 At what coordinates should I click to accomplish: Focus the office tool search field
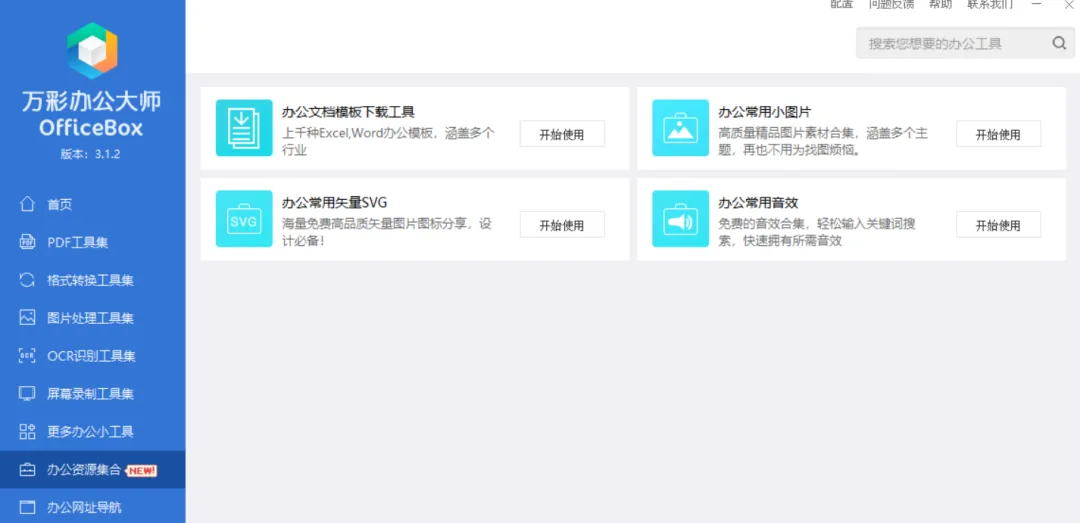[966, 43]
